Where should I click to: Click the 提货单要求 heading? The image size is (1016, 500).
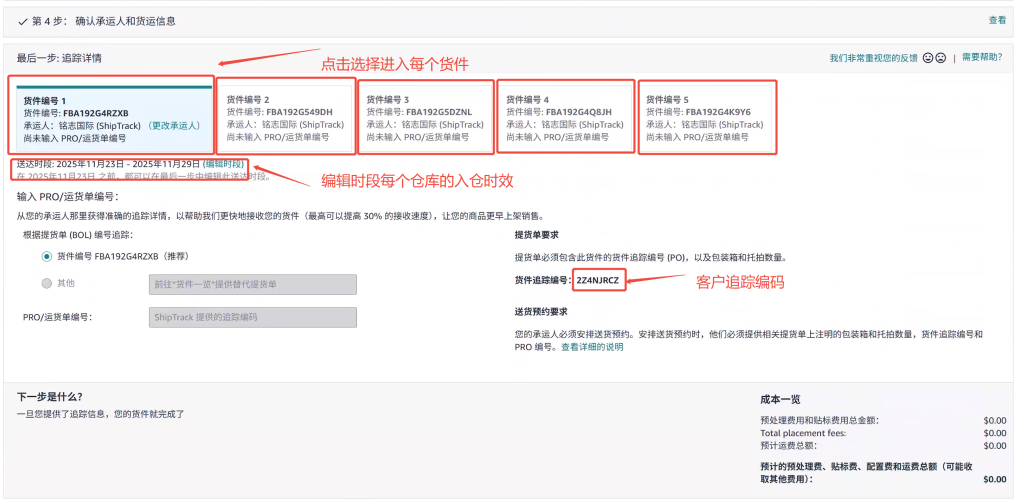537,234
